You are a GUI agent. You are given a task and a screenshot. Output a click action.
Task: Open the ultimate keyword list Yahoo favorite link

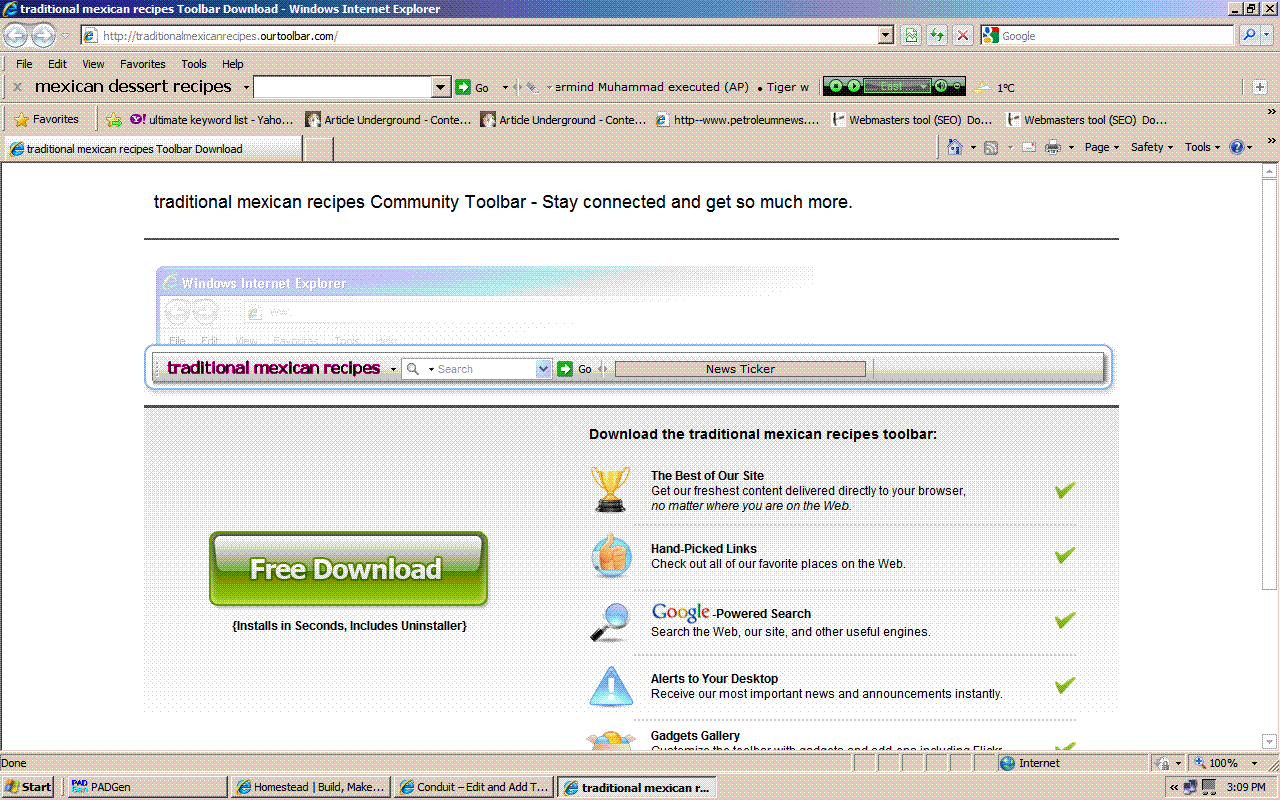(x=212, y=120)
